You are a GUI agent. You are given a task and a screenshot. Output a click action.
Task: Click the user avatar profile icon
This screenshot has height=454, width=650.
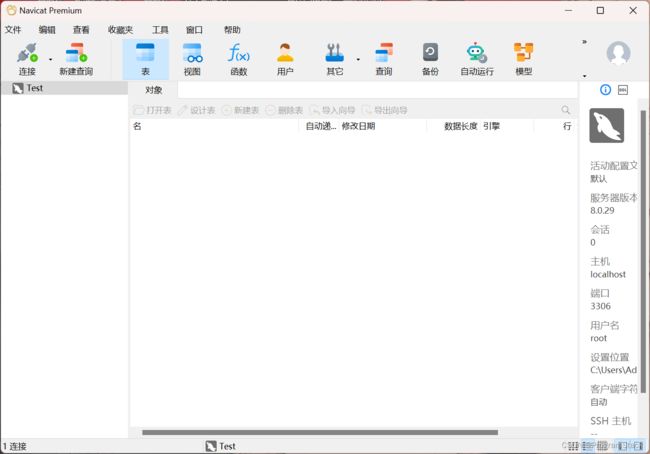tap(618, 53)
